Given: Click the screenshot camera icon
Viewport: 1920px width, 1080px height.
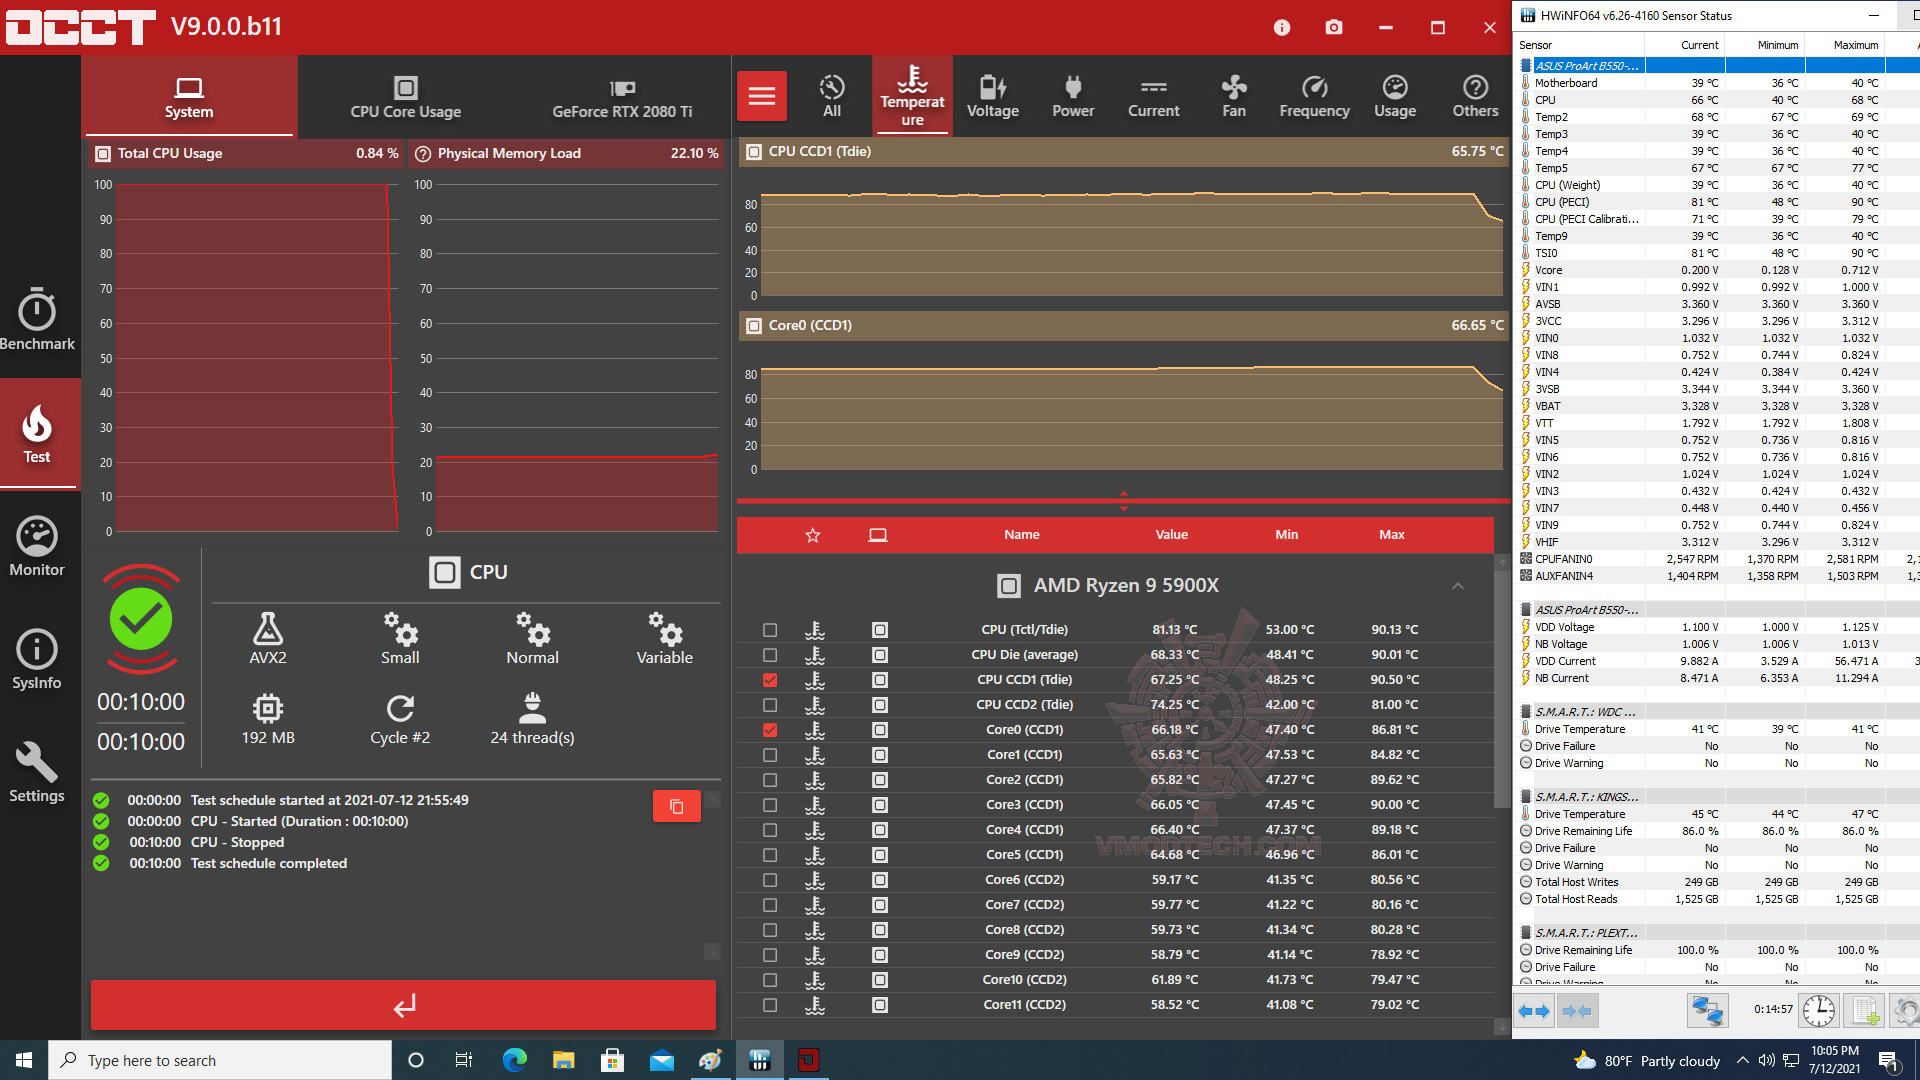Looking at the screenshot, I should (1333, 27).
